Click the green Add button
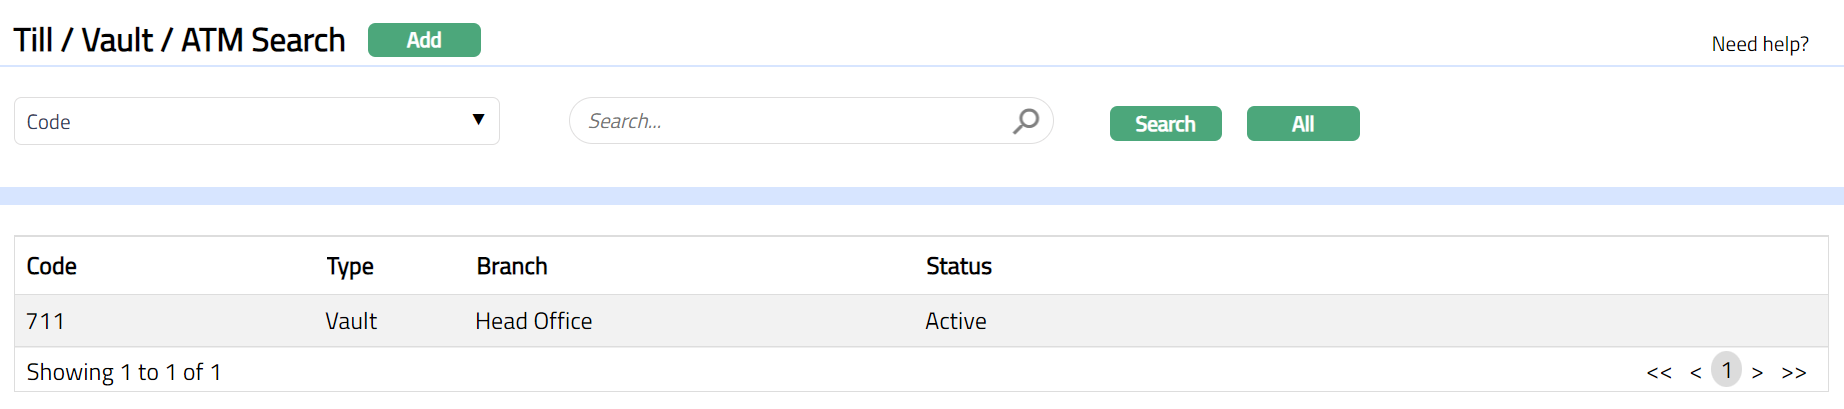The image size is (1844, 409). (x=424, y=40)
